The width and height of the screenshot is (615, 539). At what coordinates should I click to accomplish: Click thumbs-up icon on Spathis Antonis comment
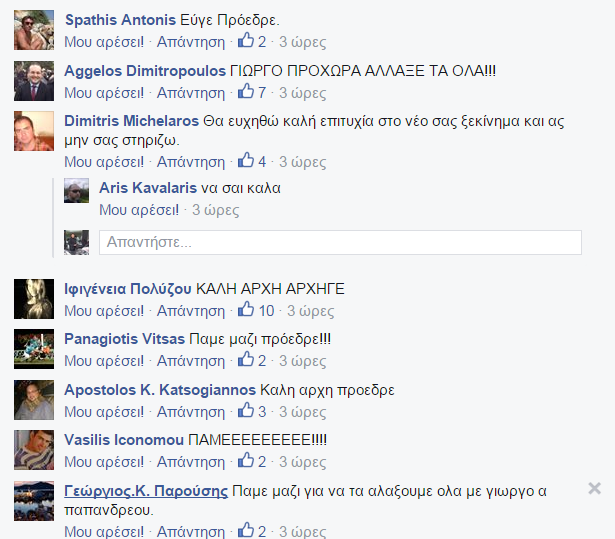click(246, 40)
